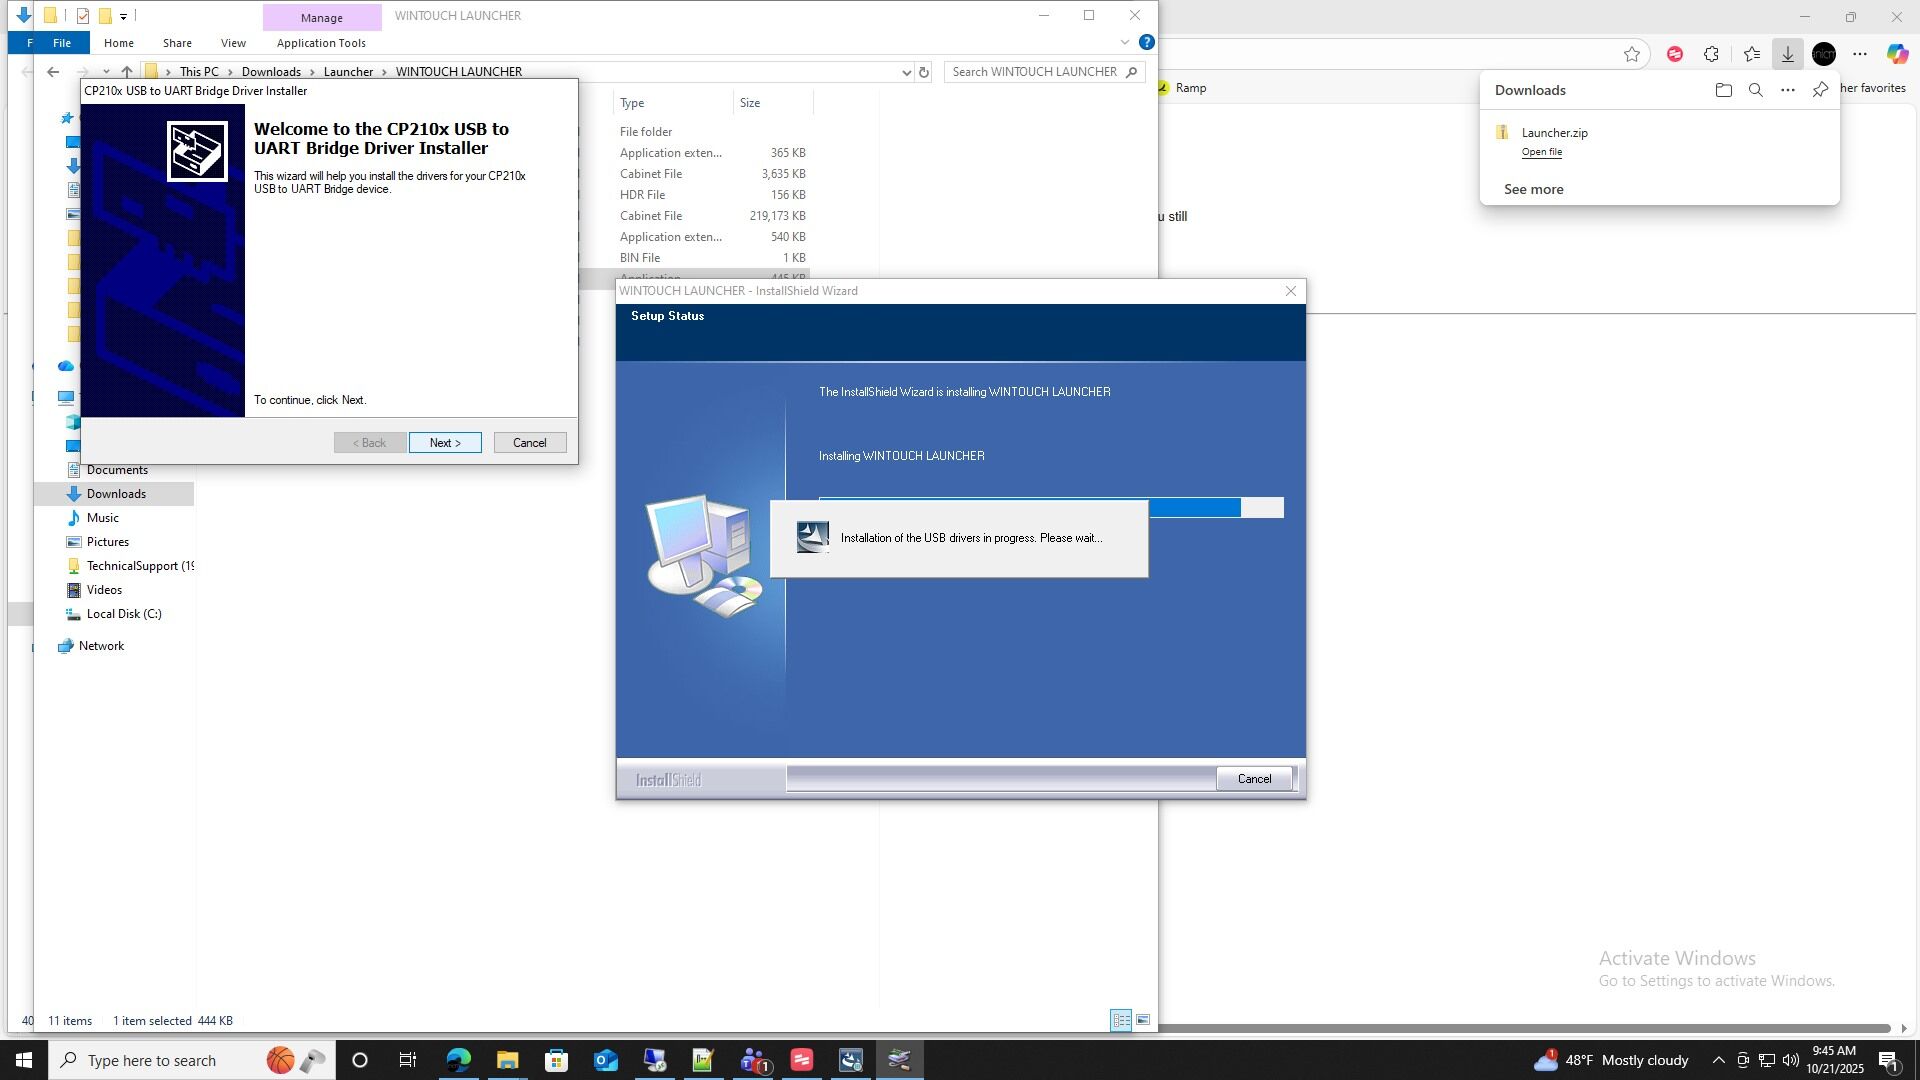Open downloads folder icon in Downloads panel

pyautogui.click(x=1723, y=90)
